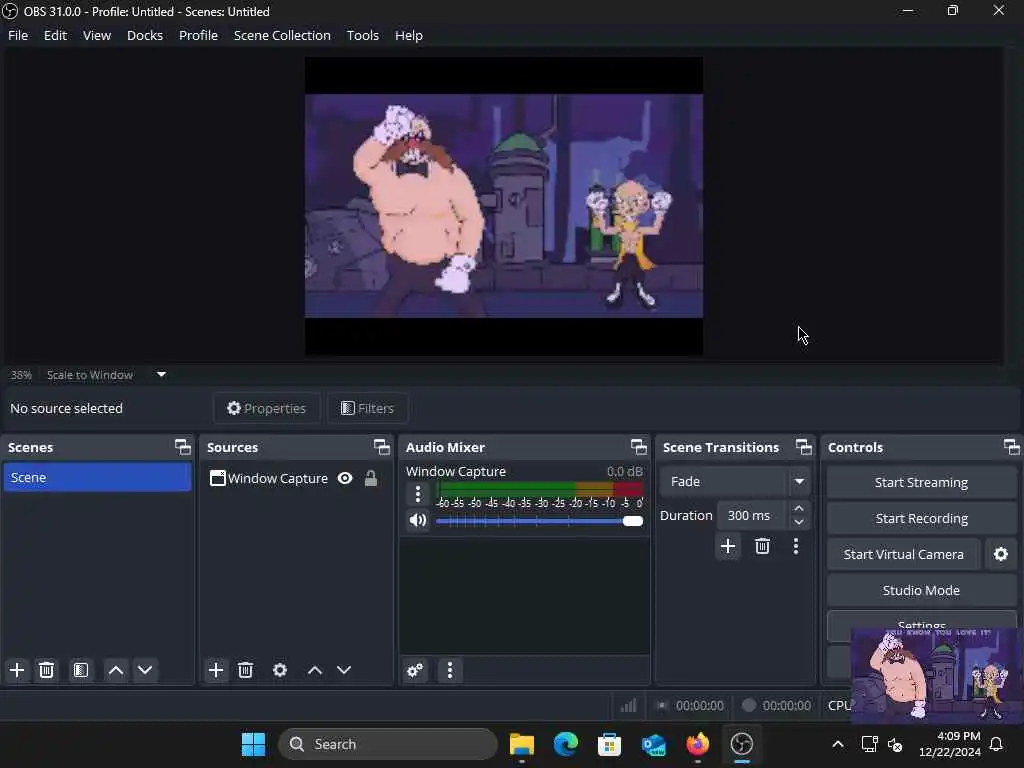Mute Window Capture audio speaker icon
Viewport: 1024px width, 768px height.
point(418,520)
